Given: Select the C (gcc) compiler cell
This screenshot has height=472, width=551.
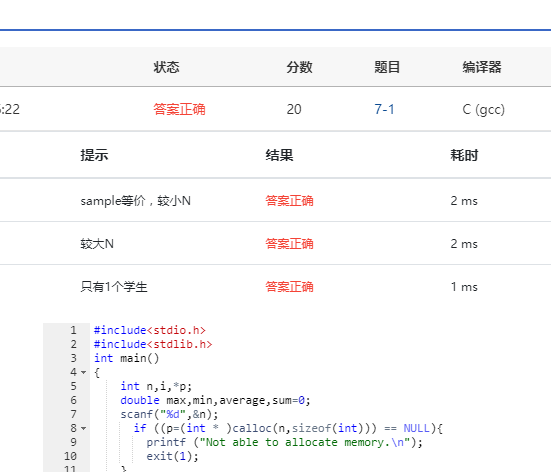Looking at the screenshot, I should (484, 109).
